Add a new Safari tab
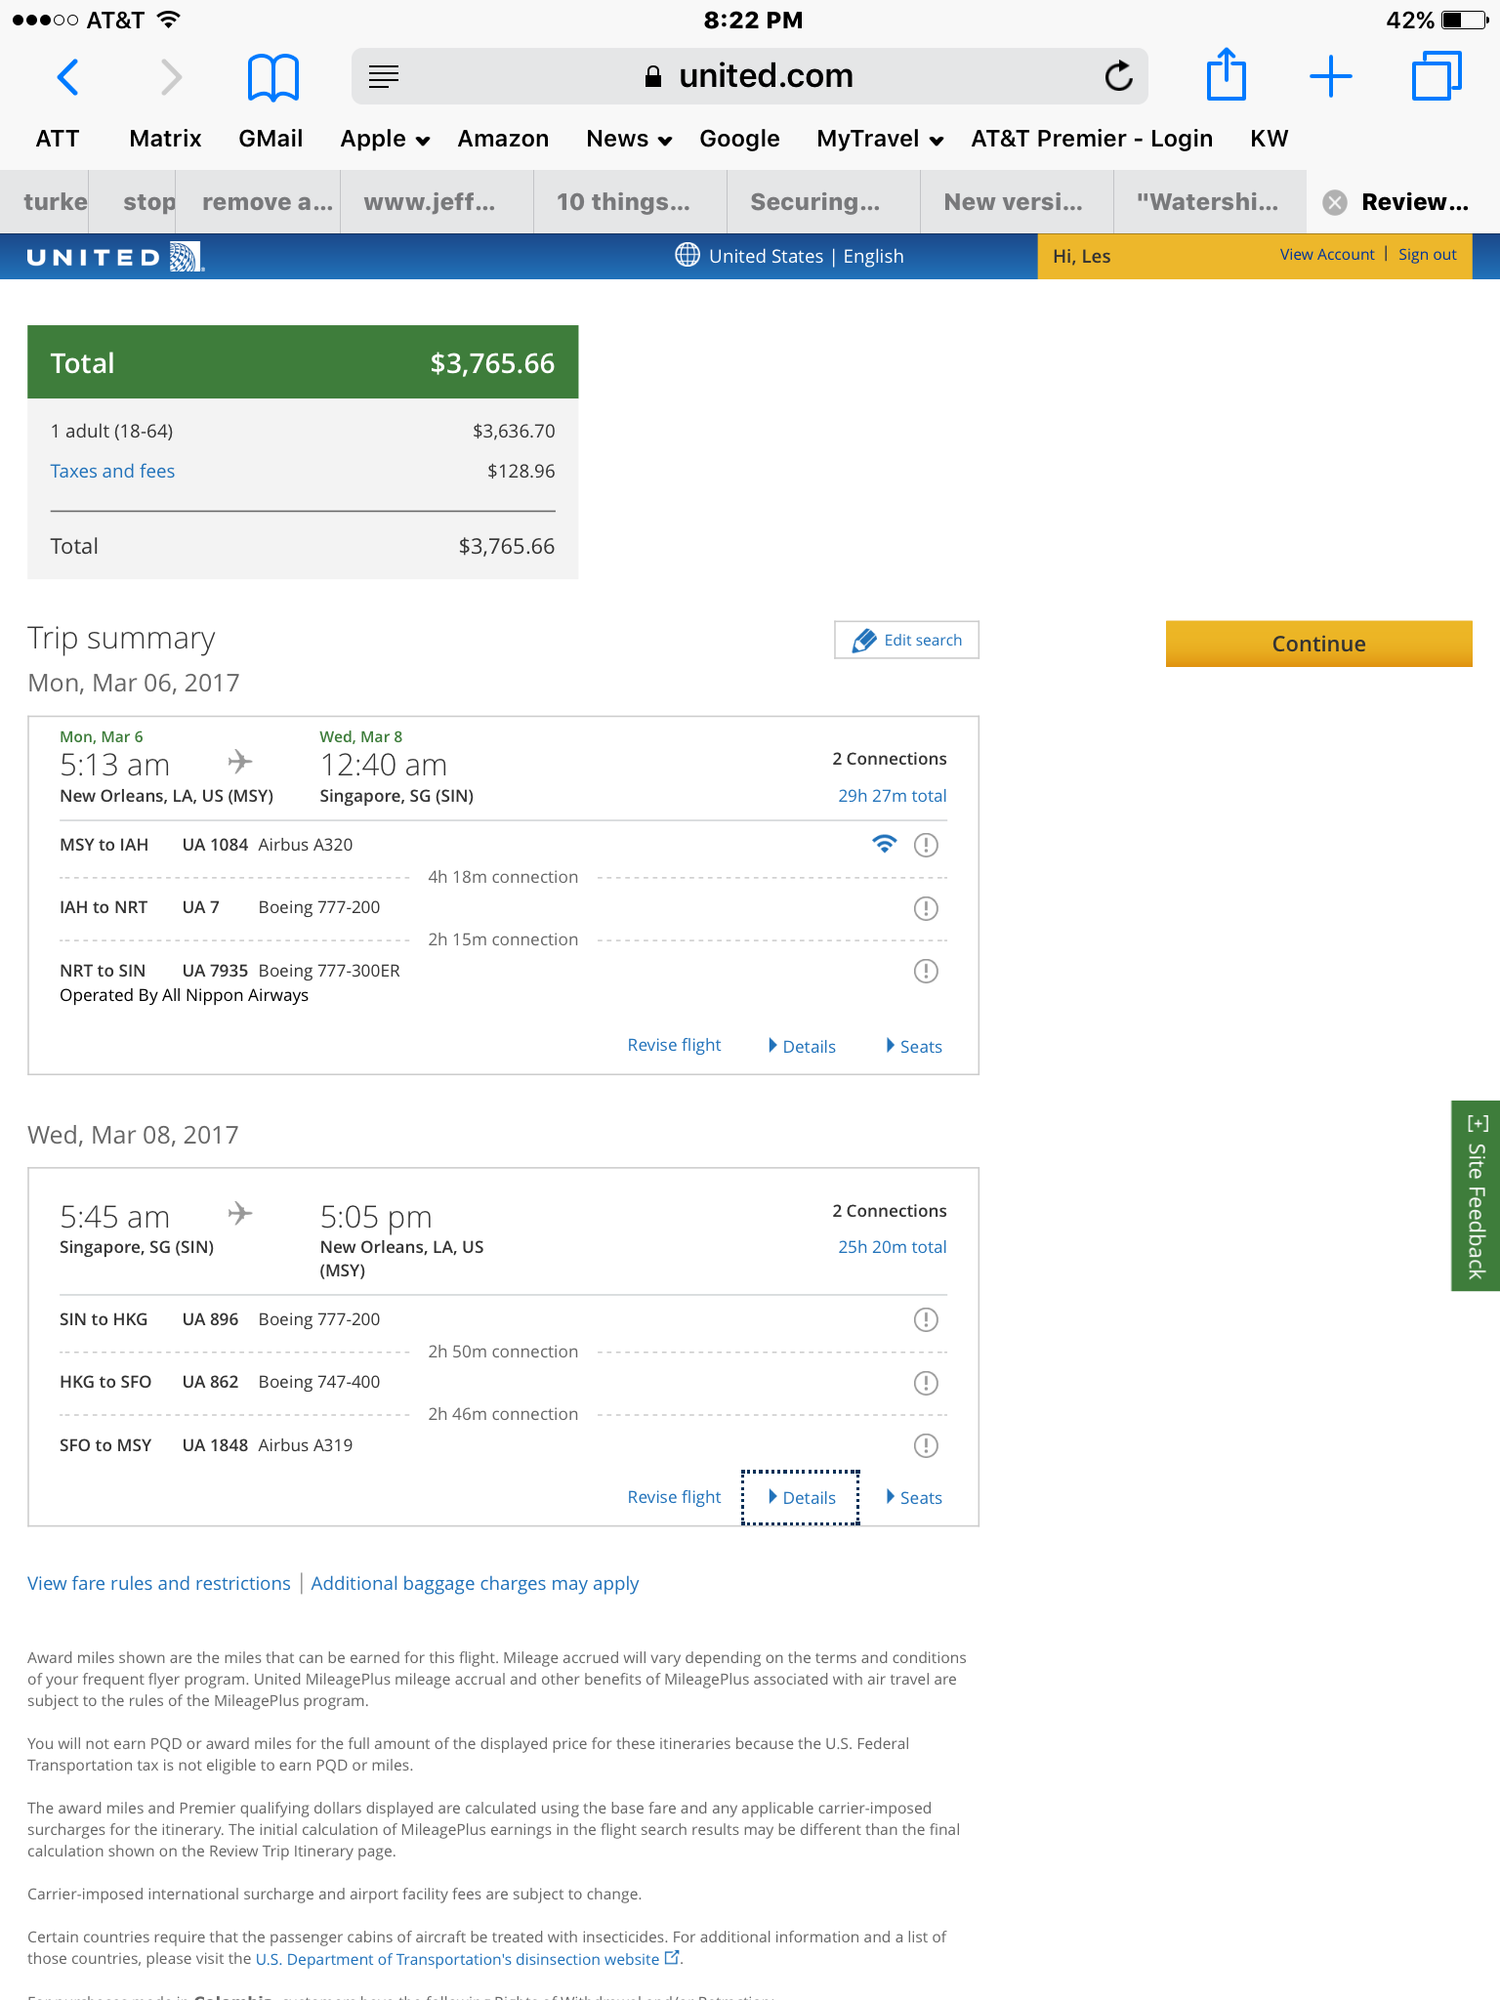This screenshot has height=2000, width=1500. (x=1331, y=77)
